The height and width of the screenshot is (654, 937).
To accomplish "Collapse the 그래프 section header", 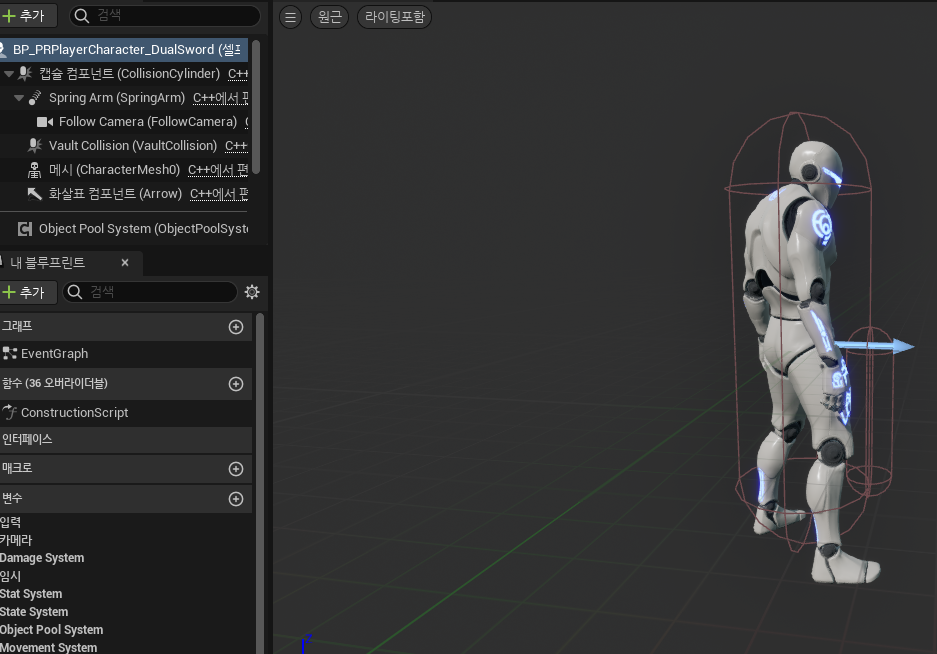I will point(125,326).
